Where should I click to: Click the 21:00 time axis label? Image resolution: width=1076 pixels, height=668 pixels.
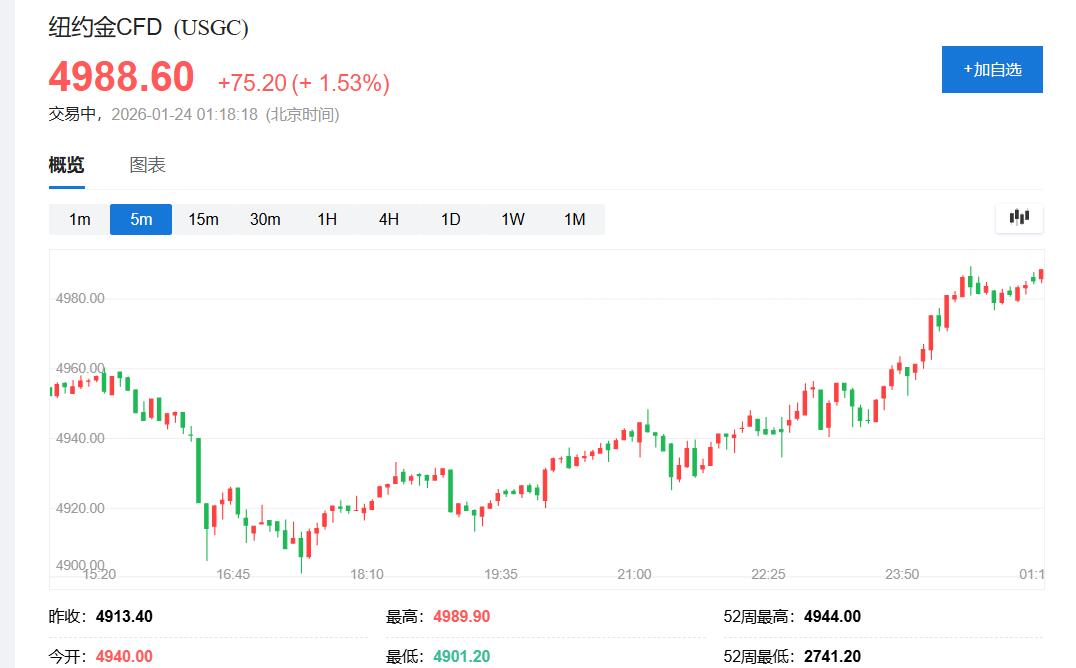[x=634, y=574]
